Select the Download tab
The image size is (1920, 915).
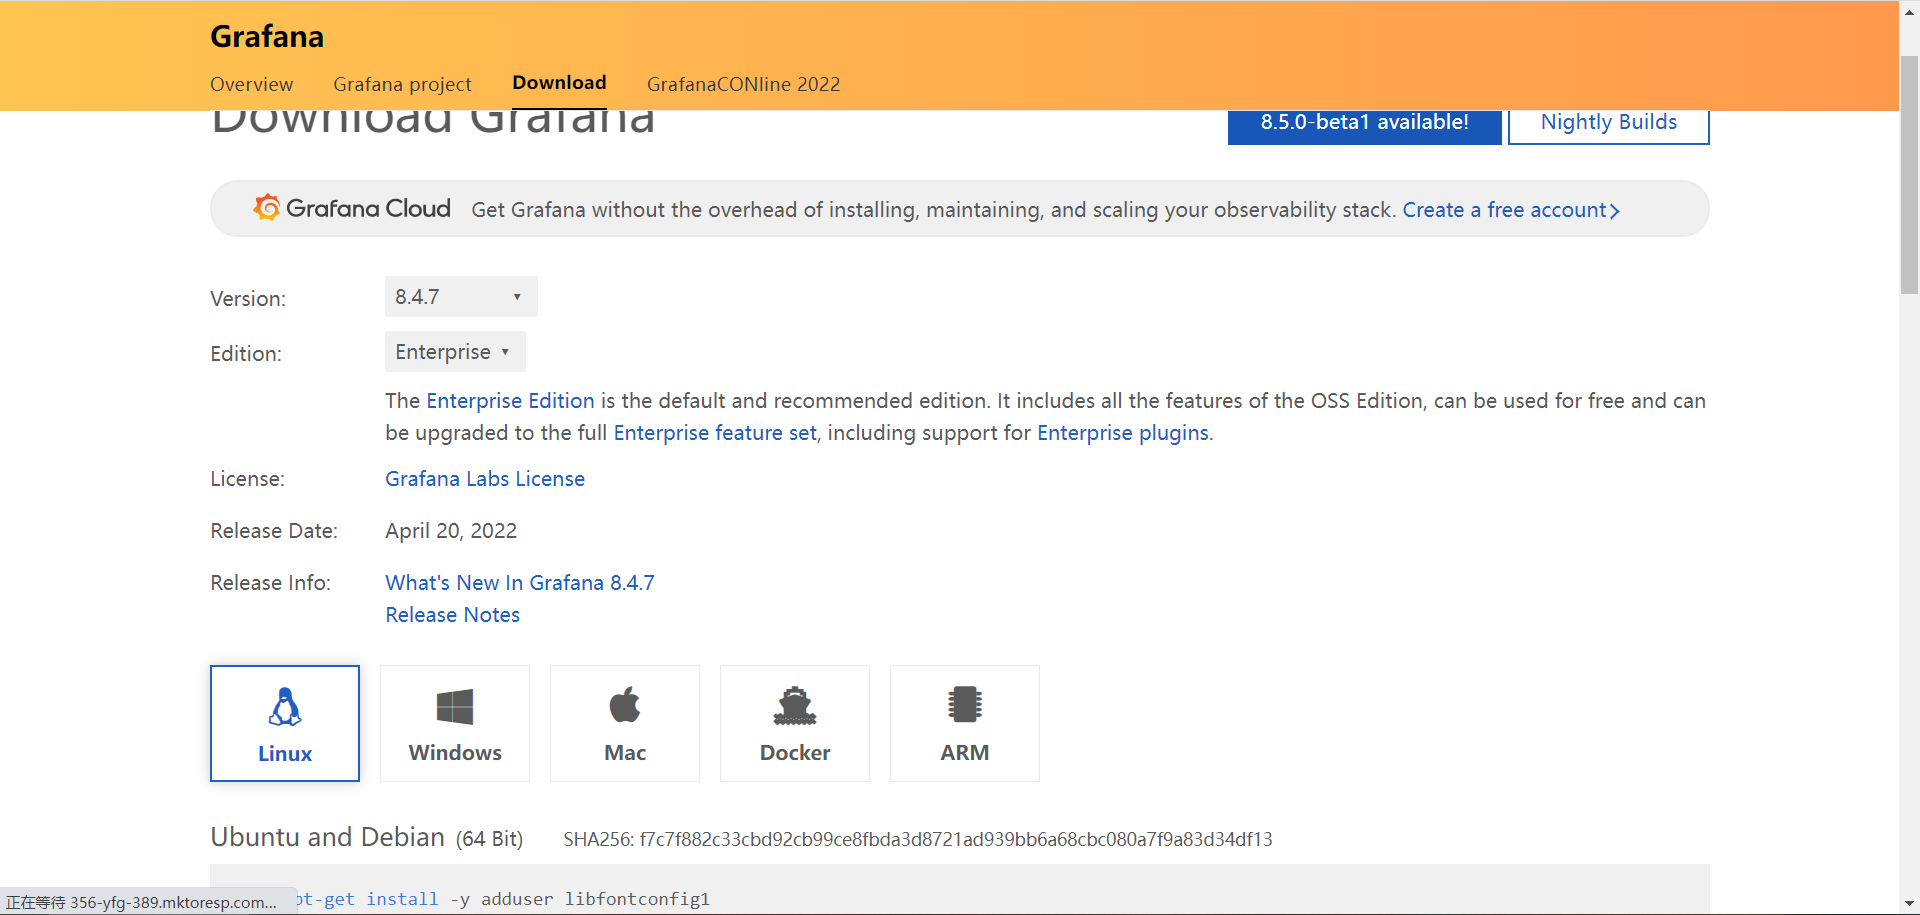pos(559,83)
